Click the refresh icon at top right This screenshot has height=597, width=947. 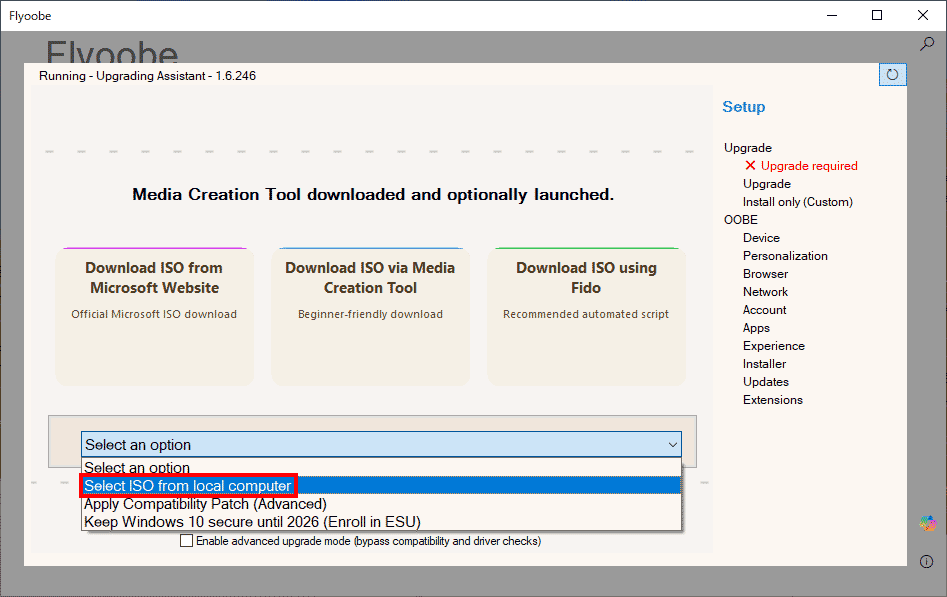(892, 75)
